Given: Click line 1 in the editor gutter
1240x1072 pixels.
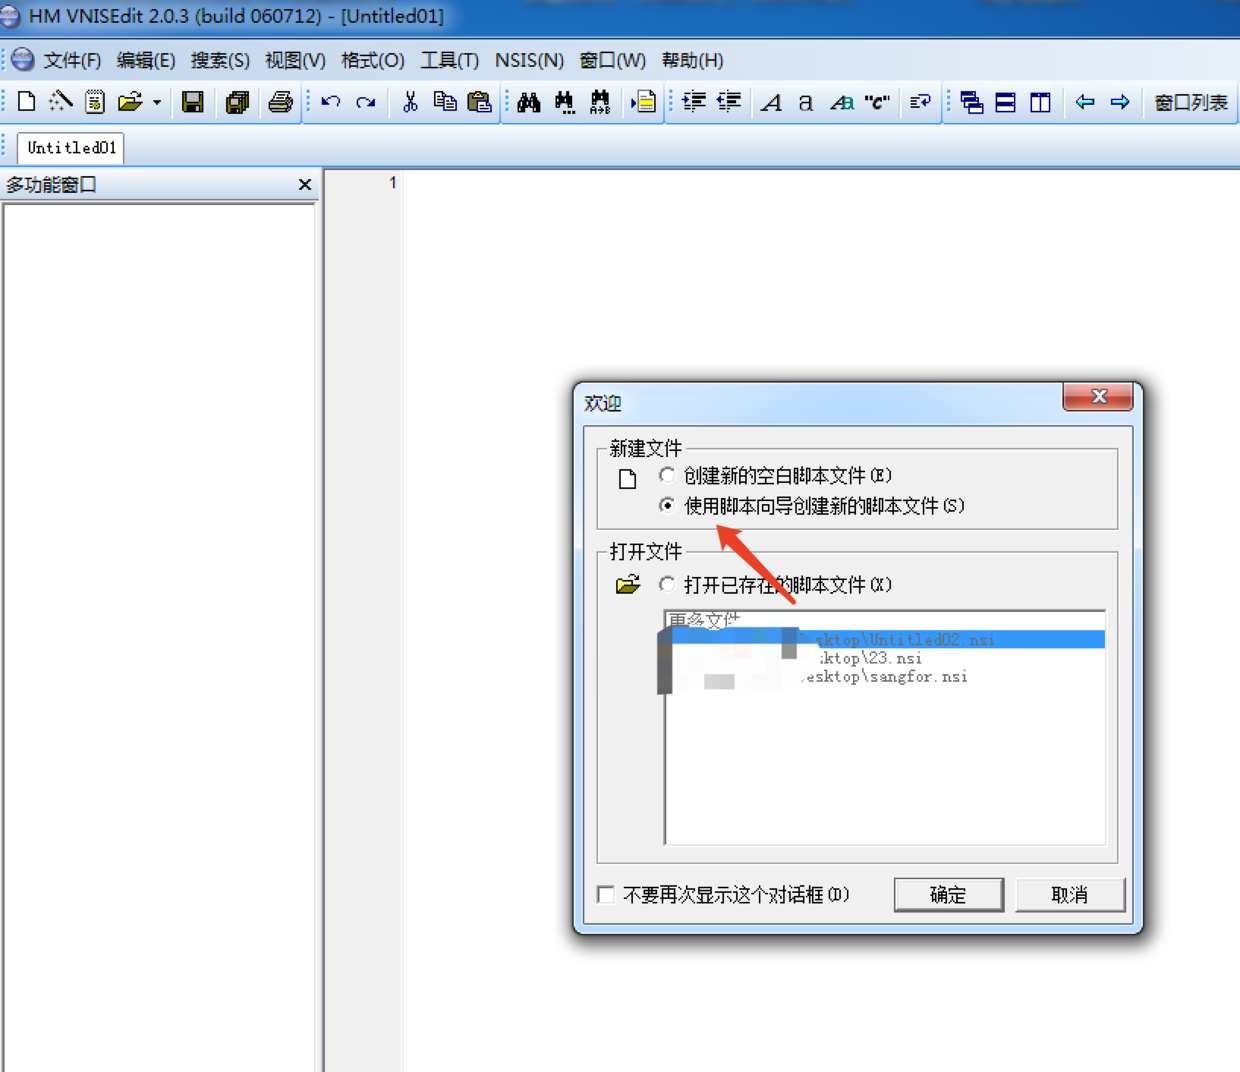Looking at the screenshot, I should tap(392, 183).
